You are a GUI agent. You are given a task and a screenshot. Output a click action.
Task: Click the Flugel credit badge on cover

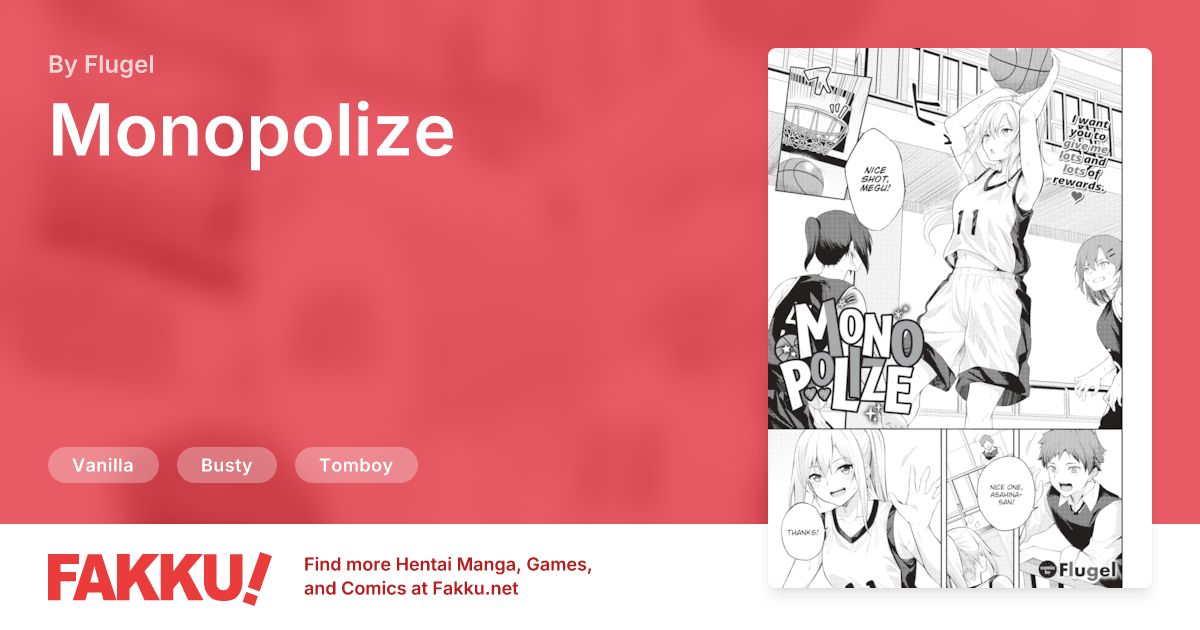tap(1076, 571)
